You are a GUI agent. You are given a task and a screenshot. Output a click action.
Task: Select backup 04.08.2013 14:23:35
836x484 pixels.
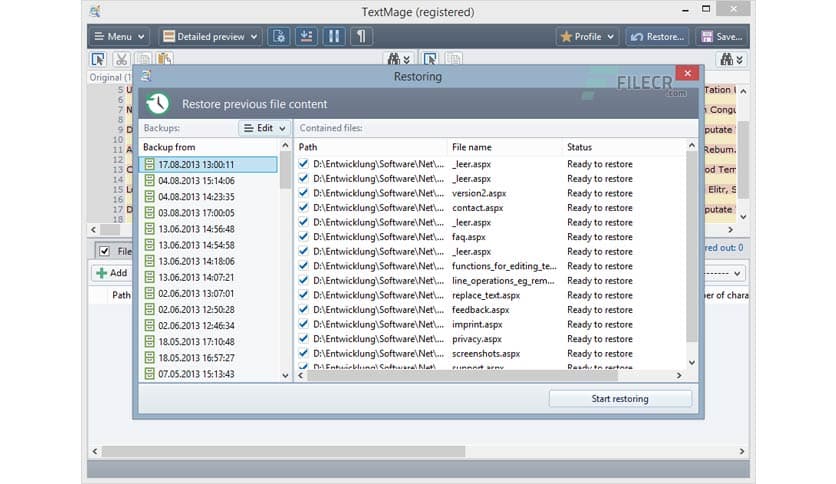click(208, 196)
